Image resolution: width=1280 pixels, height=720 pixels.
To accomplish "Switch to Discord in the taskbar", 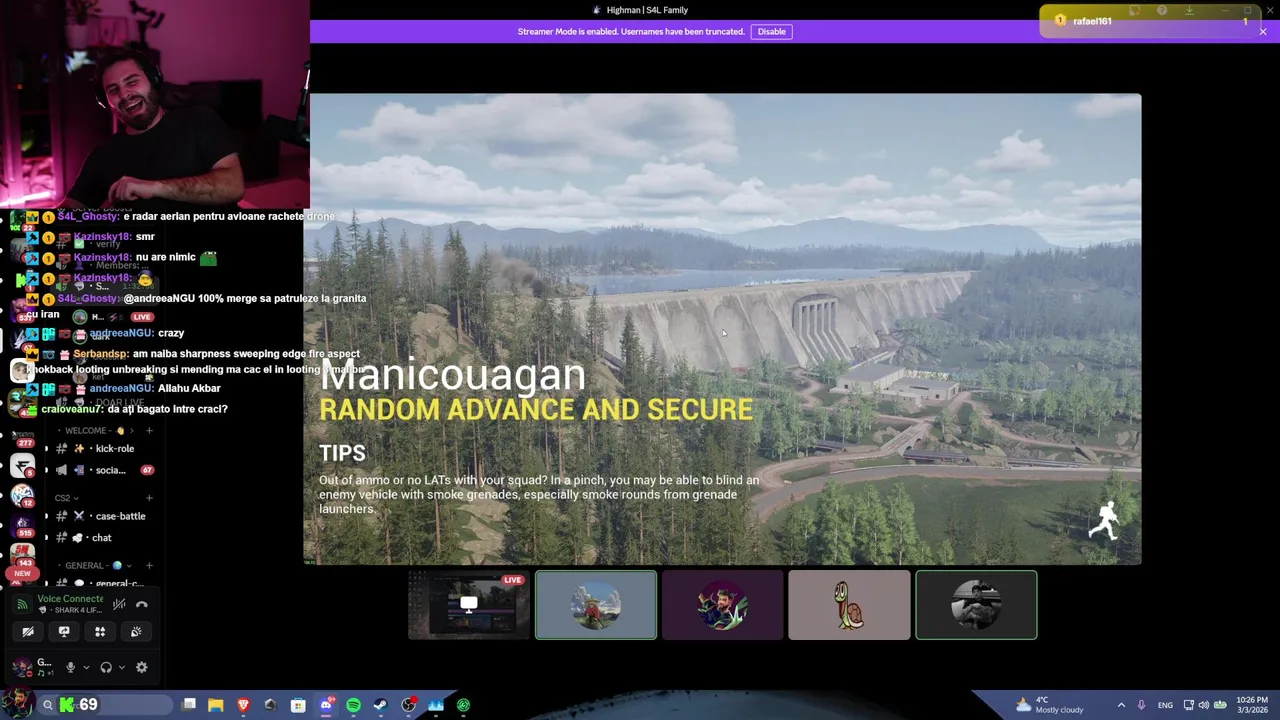I will pyautogui.click(x=326, y=705).
